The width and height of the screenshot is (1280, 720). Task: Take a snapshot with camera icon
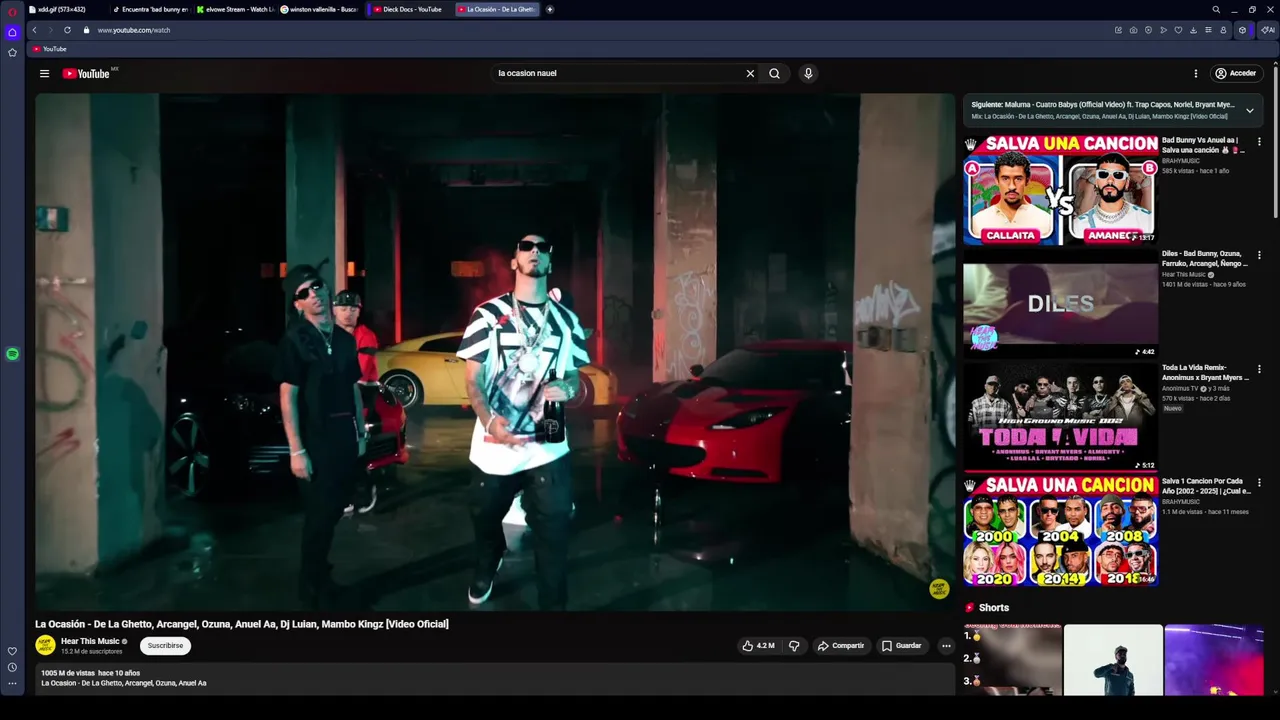point(1133,30)
